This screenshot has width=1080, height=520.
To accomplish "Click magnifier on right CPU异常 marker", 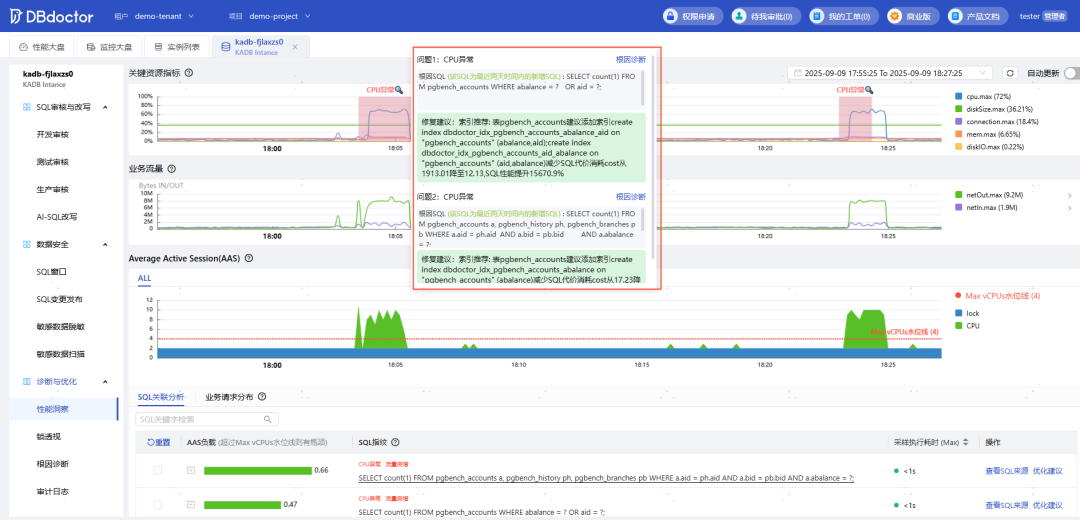I will point(869,90).
